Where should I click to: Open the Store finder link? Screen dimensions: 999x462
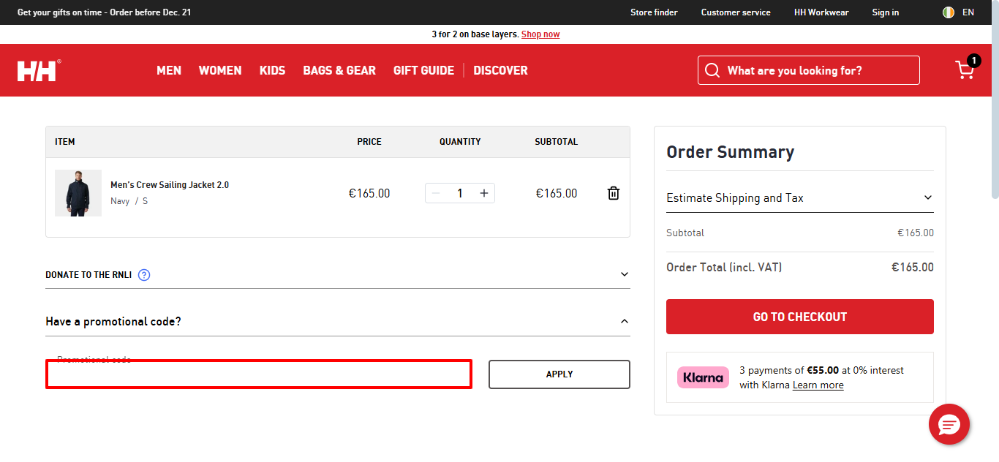tap(654, 12)
